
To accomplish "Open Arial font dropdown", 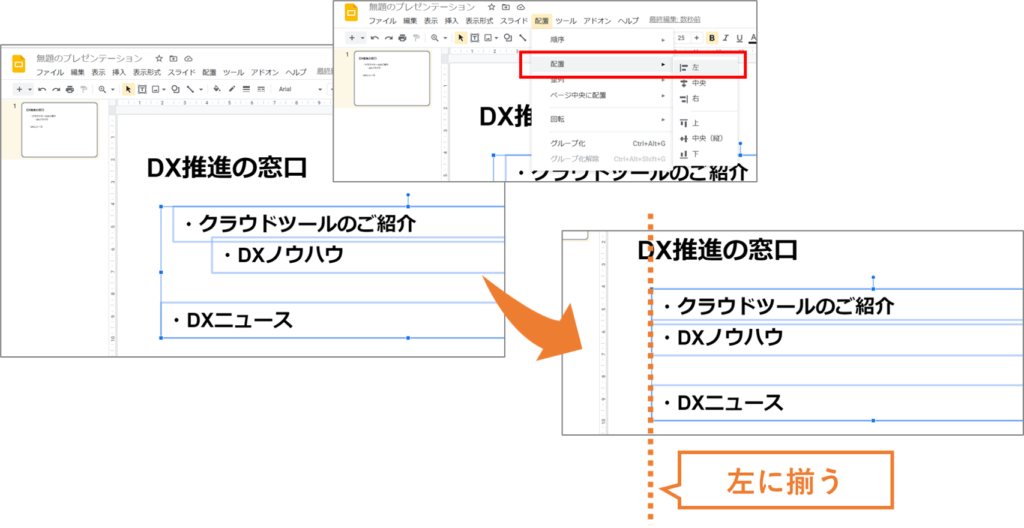I will [x=300, y=89].
